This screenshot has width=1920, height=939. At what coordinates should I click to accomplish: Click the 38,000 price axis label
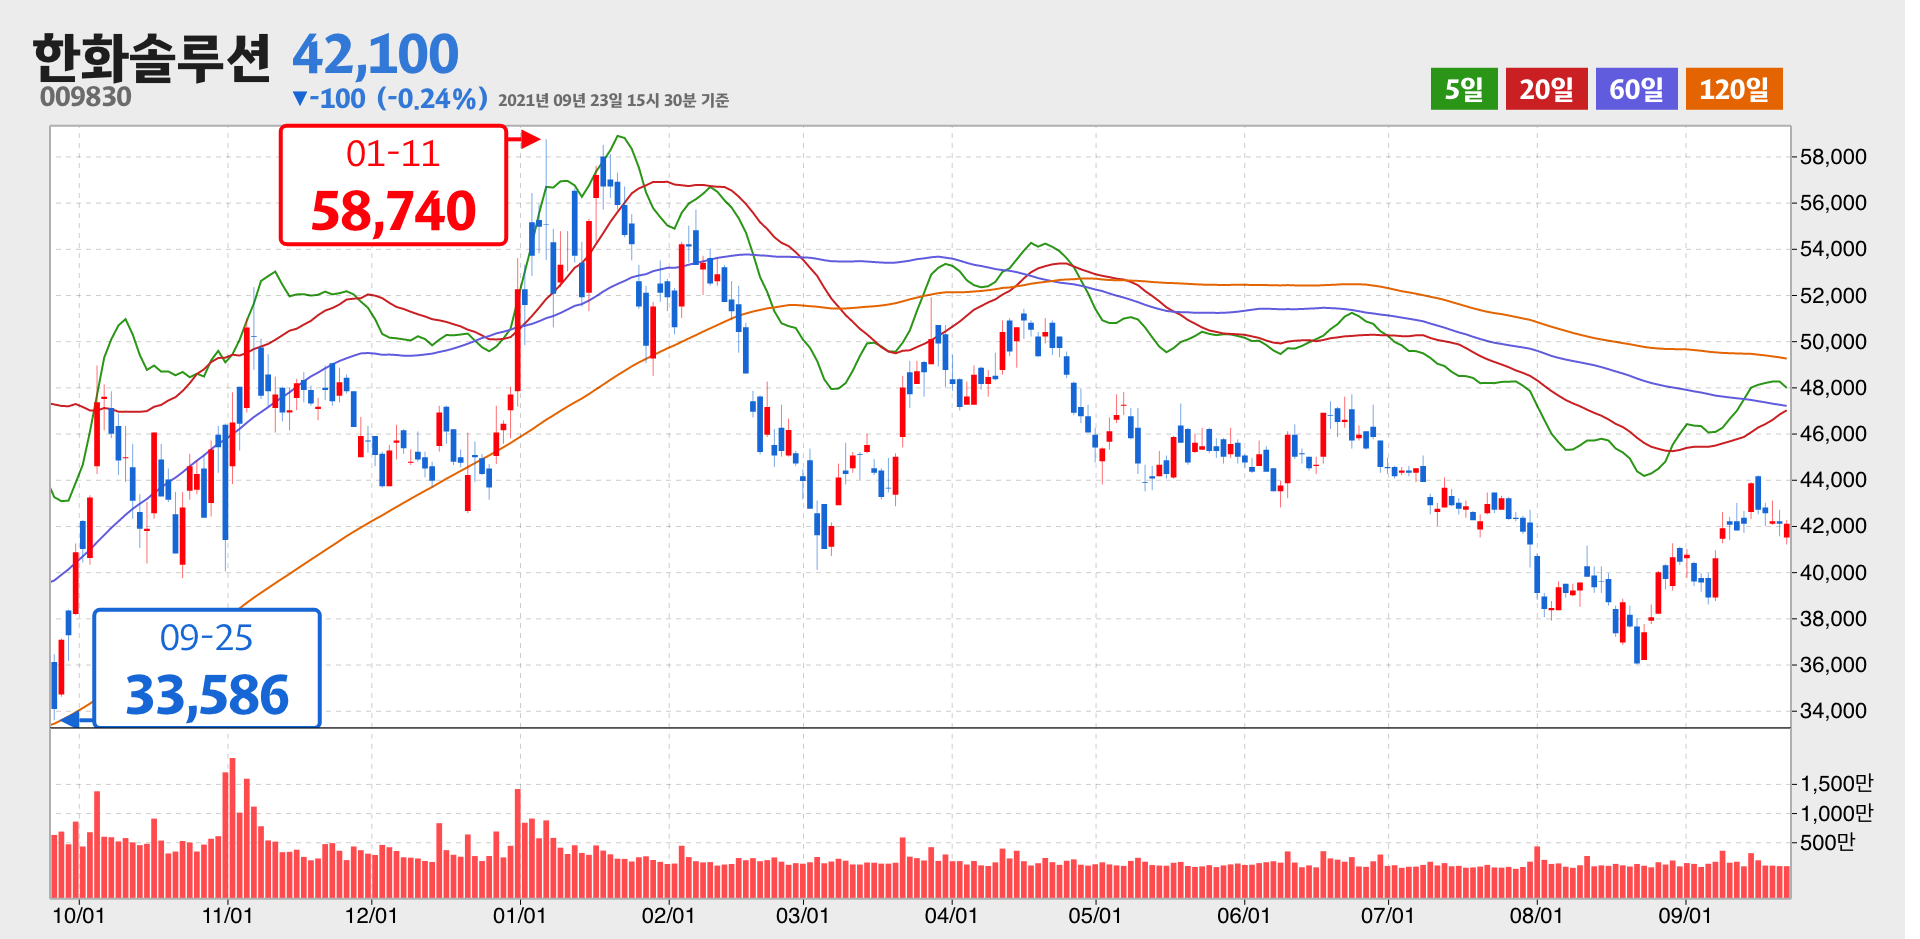(x=1833, y=619)
